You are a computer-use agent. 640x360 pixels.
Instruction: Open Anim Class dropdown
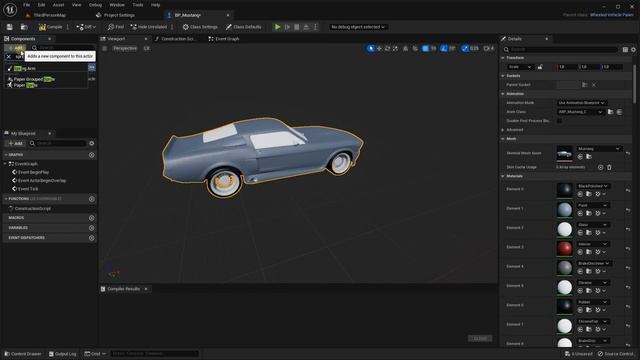point(580,112)
